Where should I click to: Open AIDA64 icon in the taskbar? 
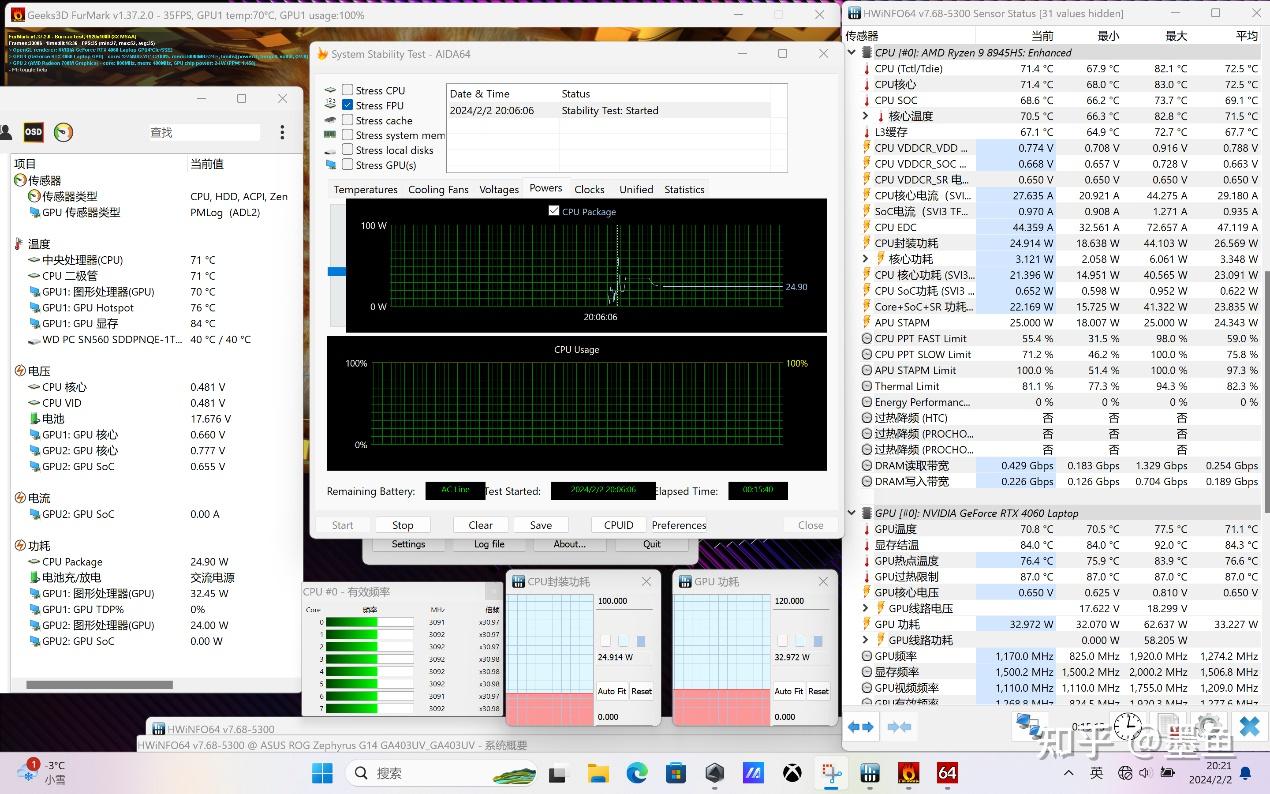[x=947, y=773]
